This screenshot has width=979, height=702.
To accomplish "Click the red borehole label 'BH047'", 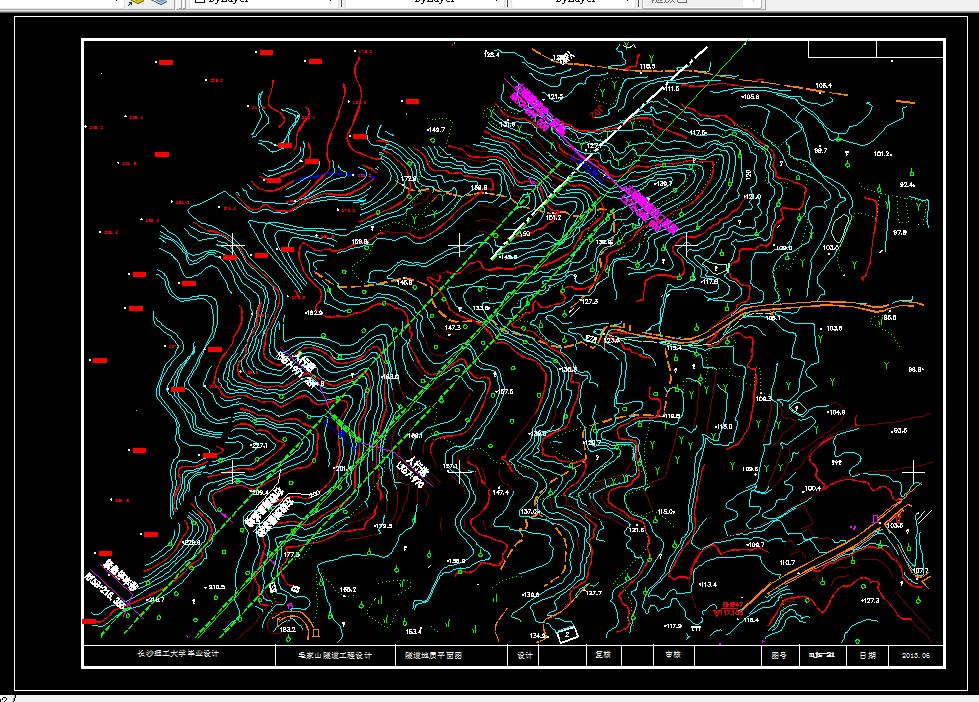I will pos(732,605).
